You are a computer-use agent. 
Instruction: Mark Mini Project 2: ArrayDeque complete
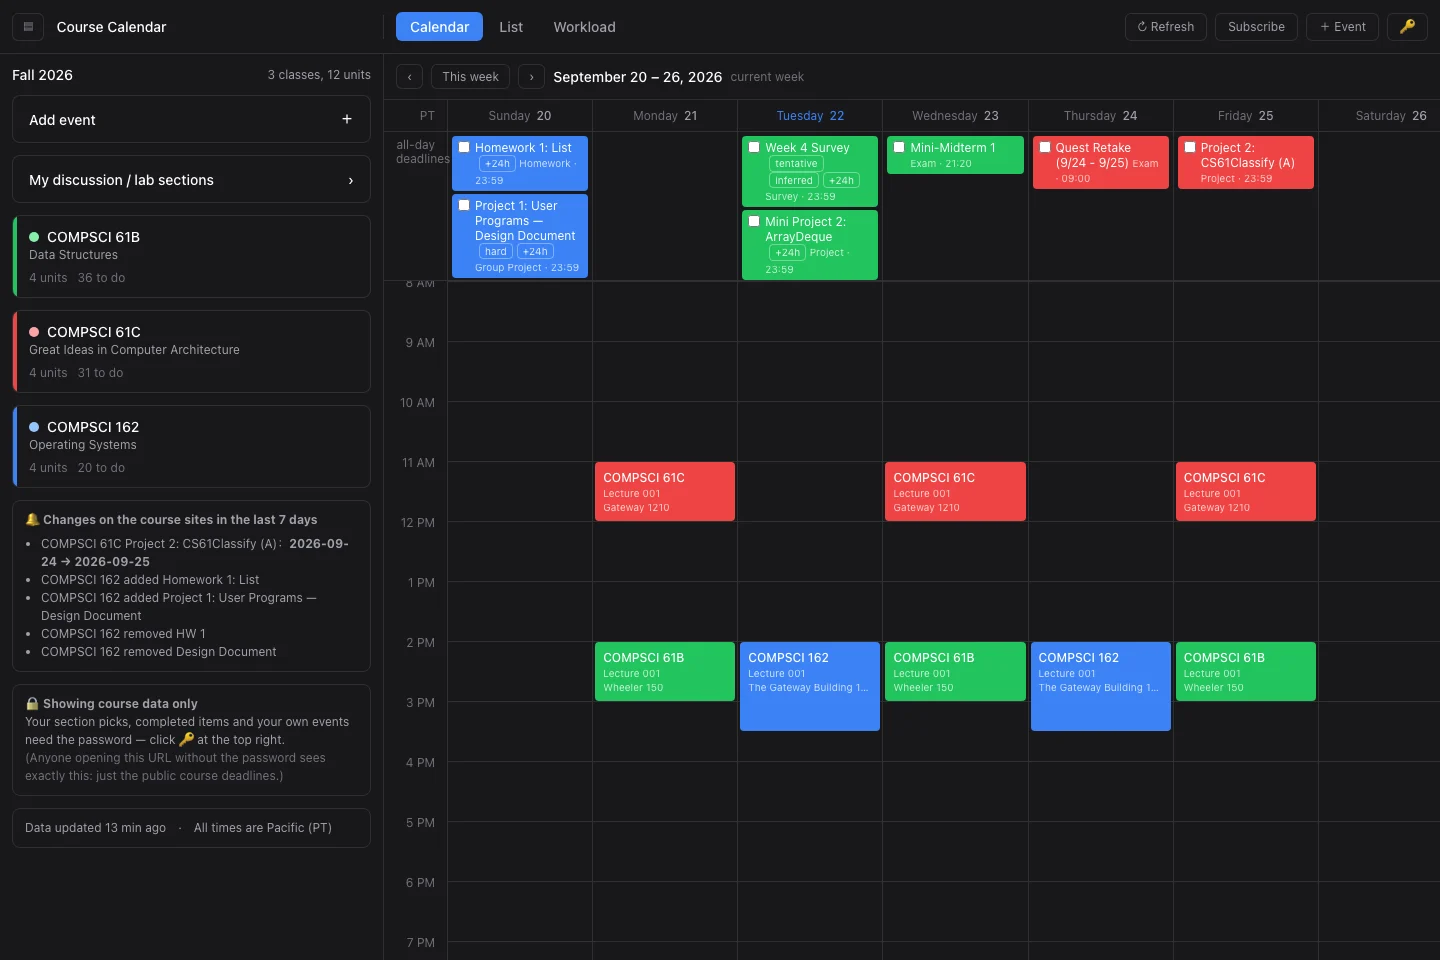pyautogui.click(x=754, y=221)
